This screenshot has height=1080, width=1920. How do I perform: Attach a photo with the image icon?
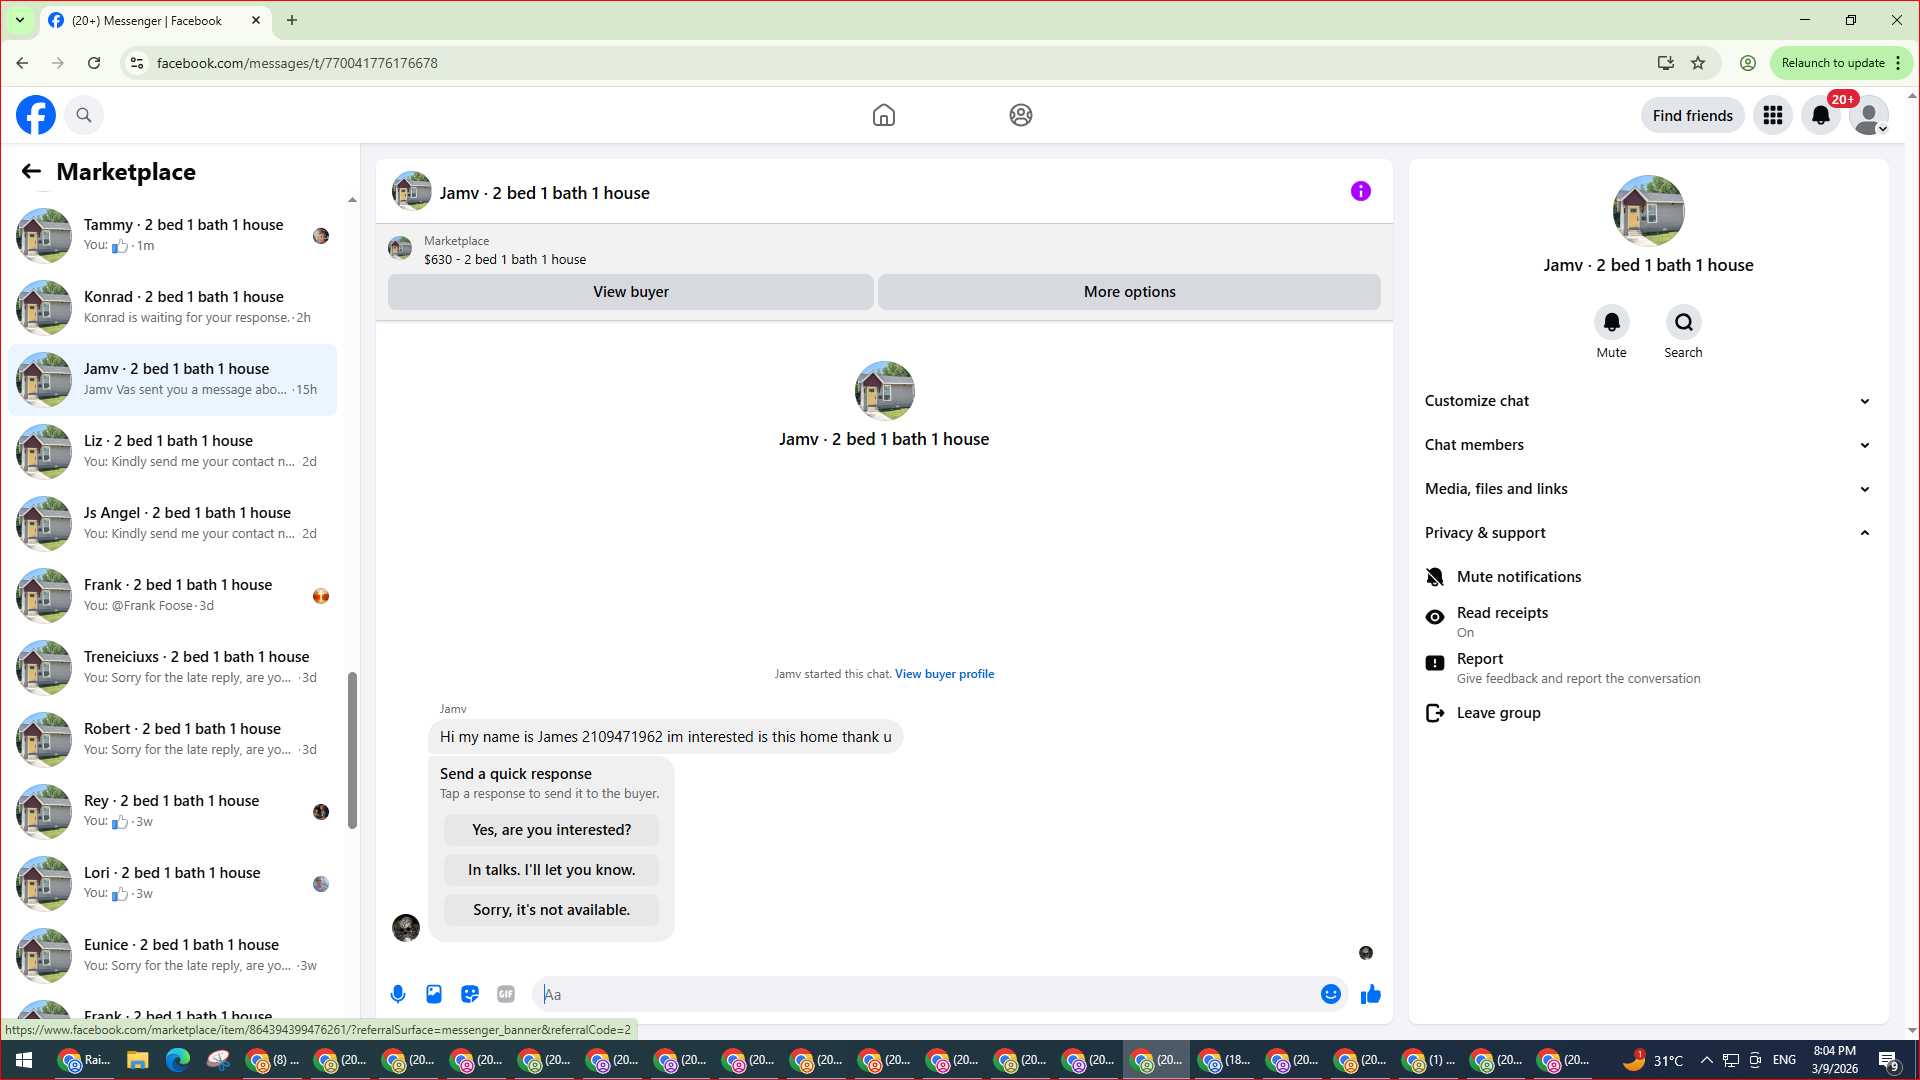click(x=434, y=994)
